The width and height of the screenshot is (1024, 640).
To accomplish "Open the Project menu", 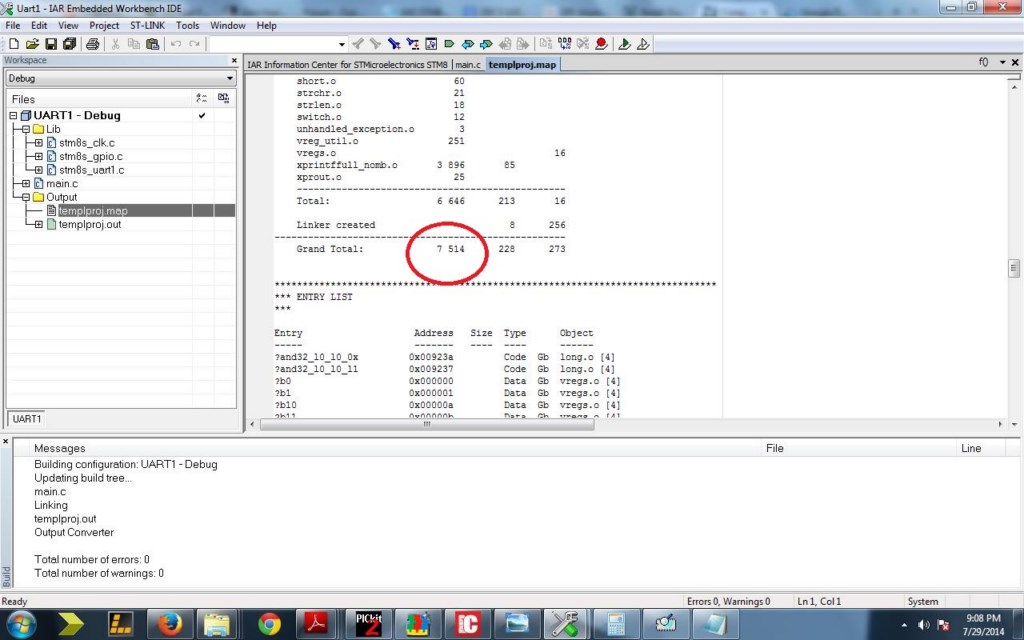I will coord(104,25).
